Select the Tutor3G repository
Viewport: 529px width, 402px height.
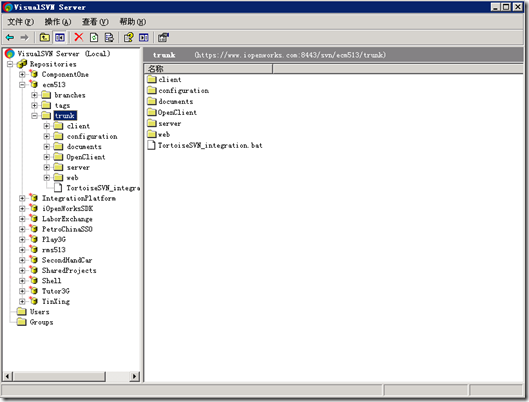tap(56, 291)
